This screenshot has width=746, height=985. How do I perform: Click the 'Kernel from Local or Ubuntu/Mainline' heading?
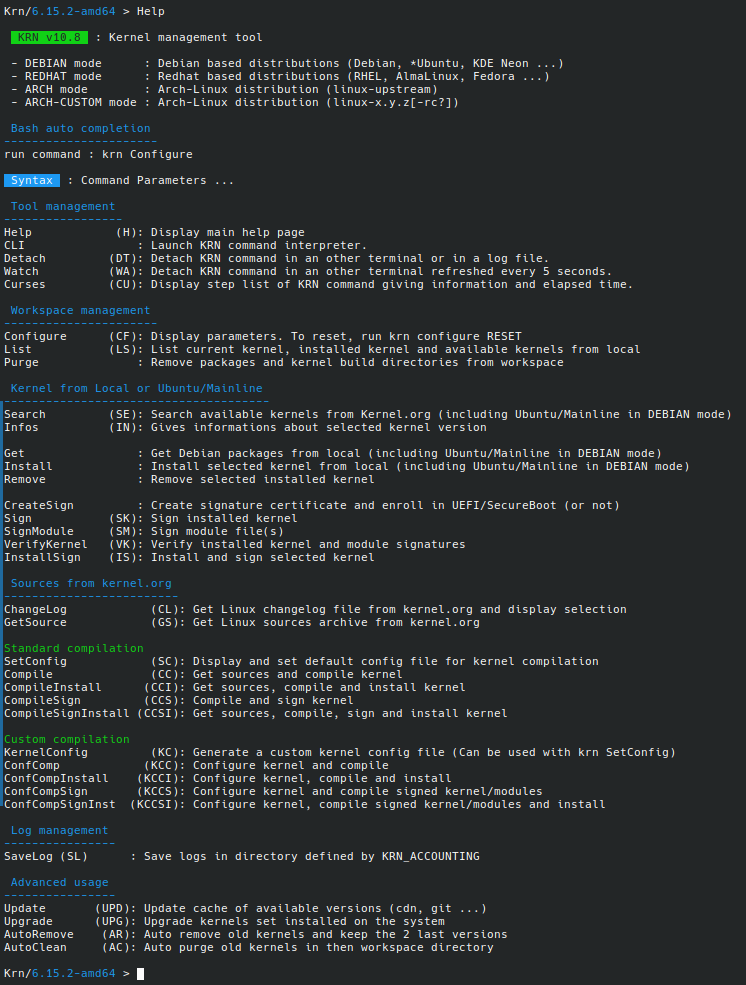point(136,388)
